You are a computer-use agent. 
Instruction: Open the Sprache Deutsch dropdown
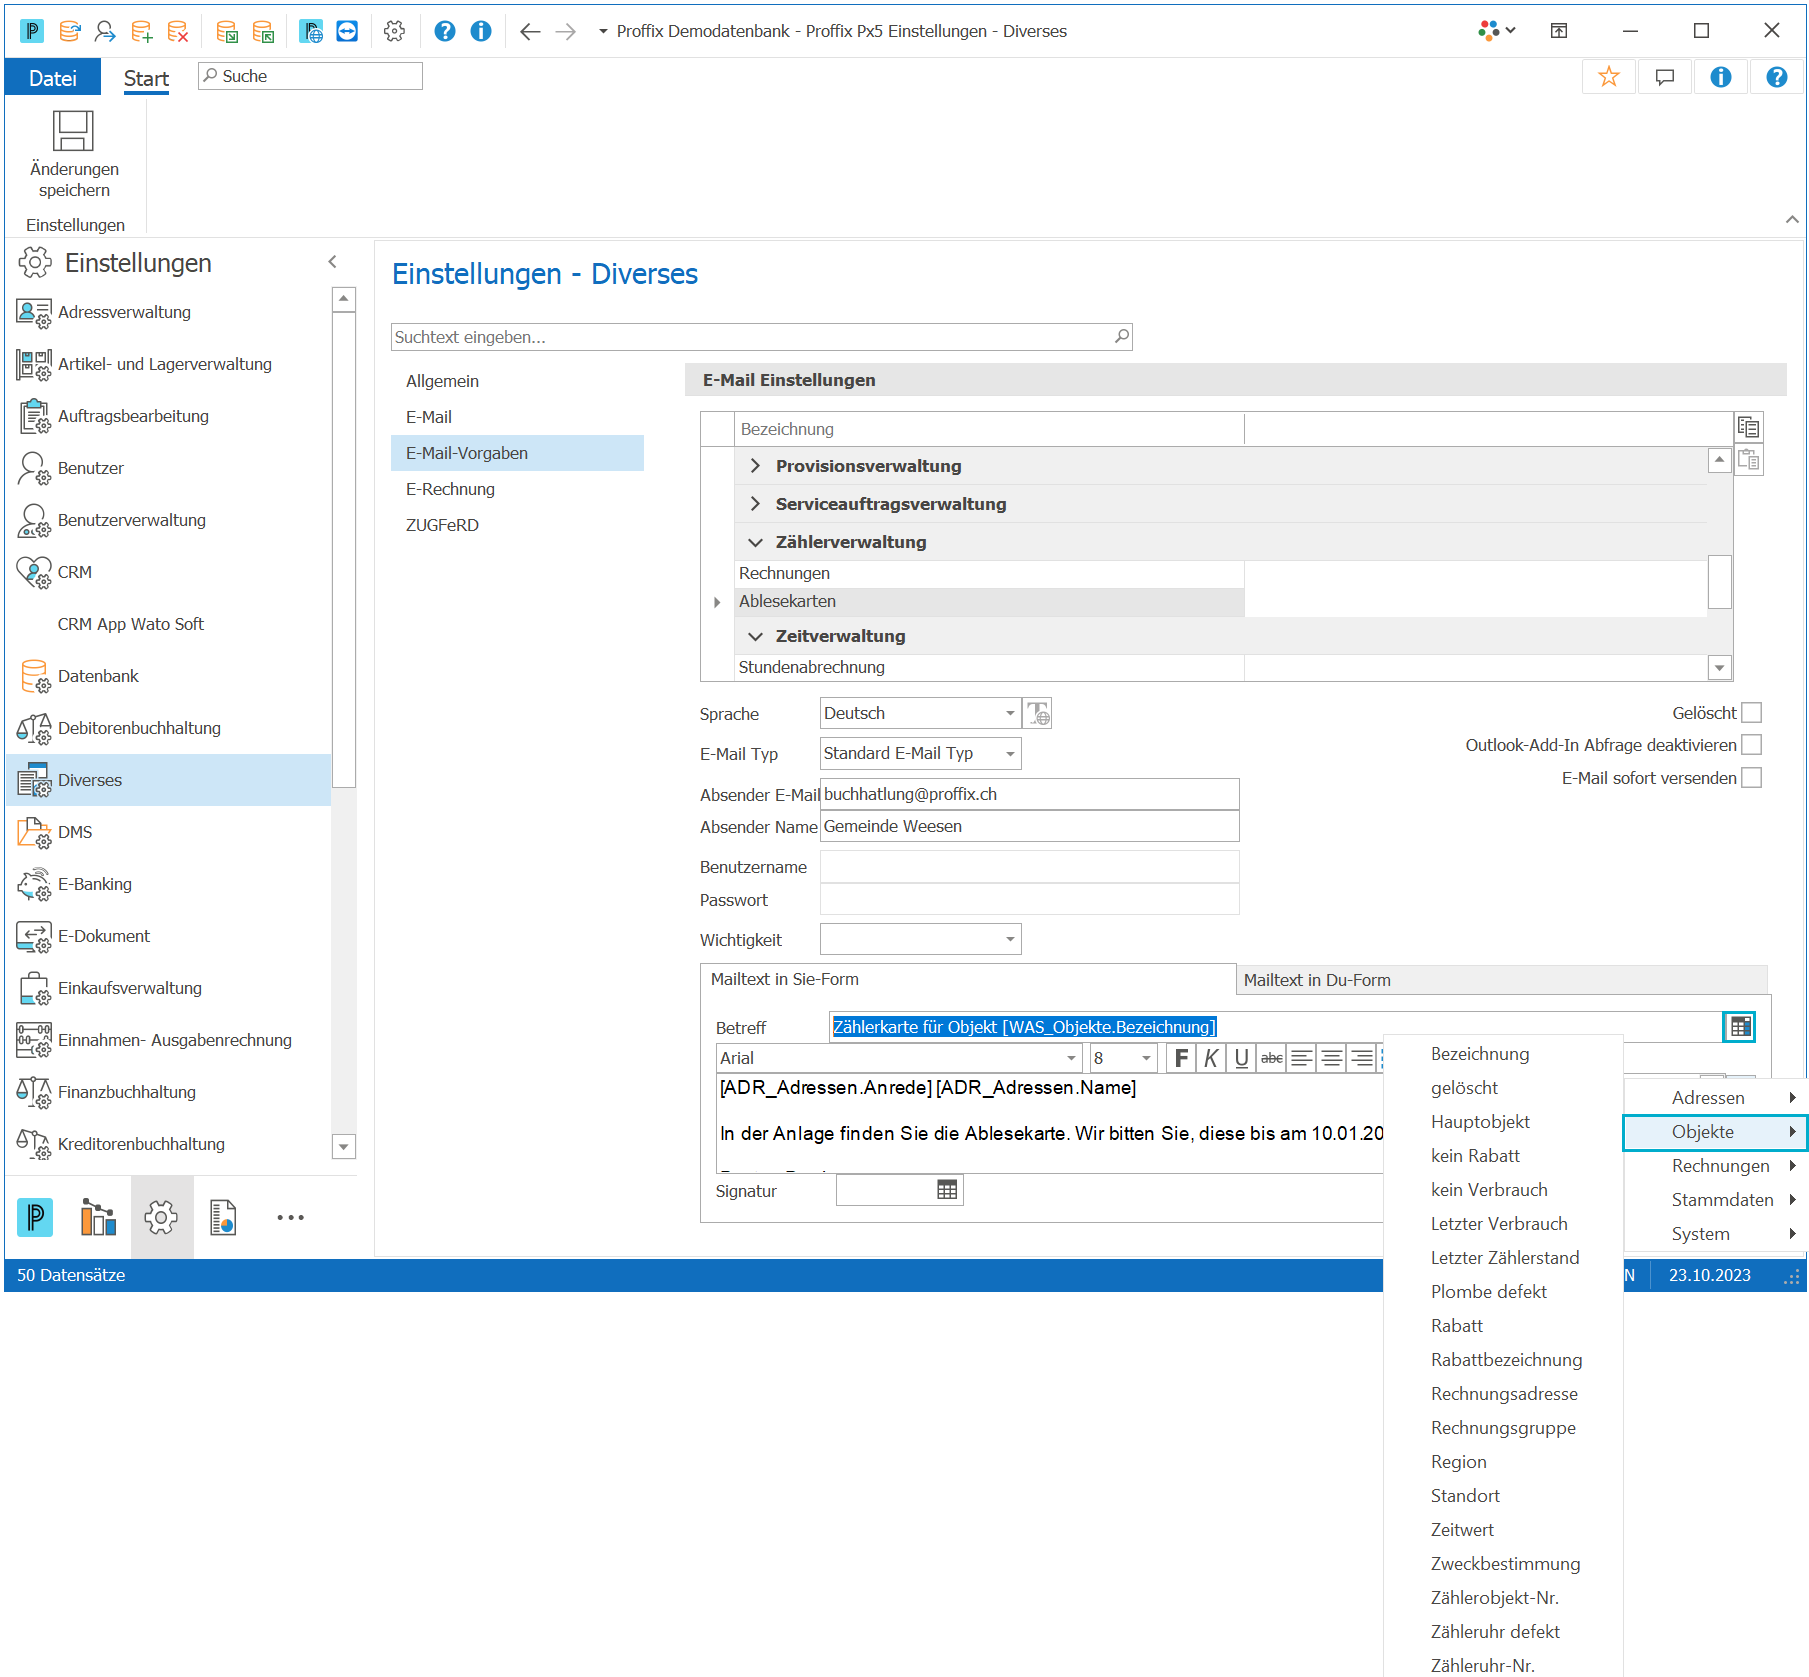(x=1010, y=713)
